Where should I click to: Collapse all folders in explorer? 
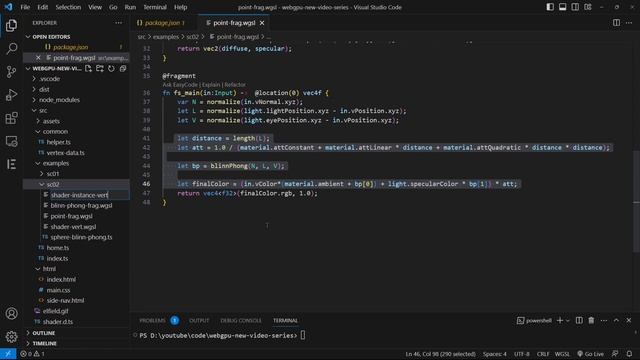point(123,69)
